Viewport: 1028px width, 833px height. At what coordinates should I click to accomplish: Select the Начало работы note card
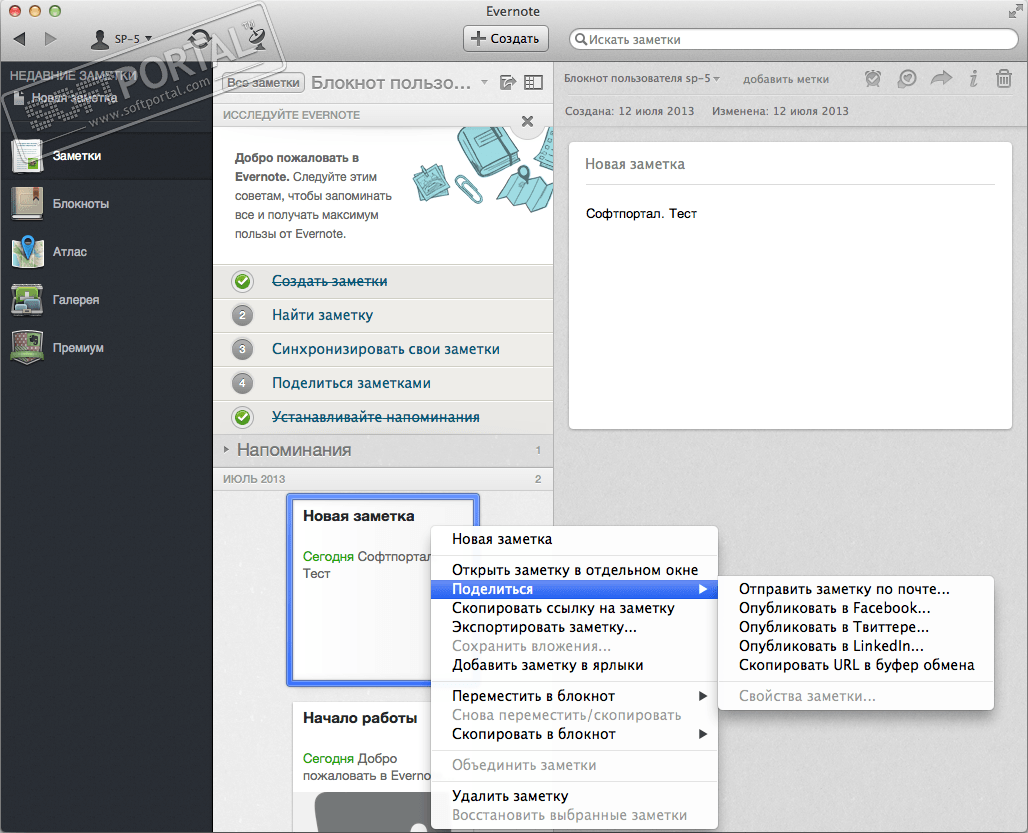[x=361, y=767]
